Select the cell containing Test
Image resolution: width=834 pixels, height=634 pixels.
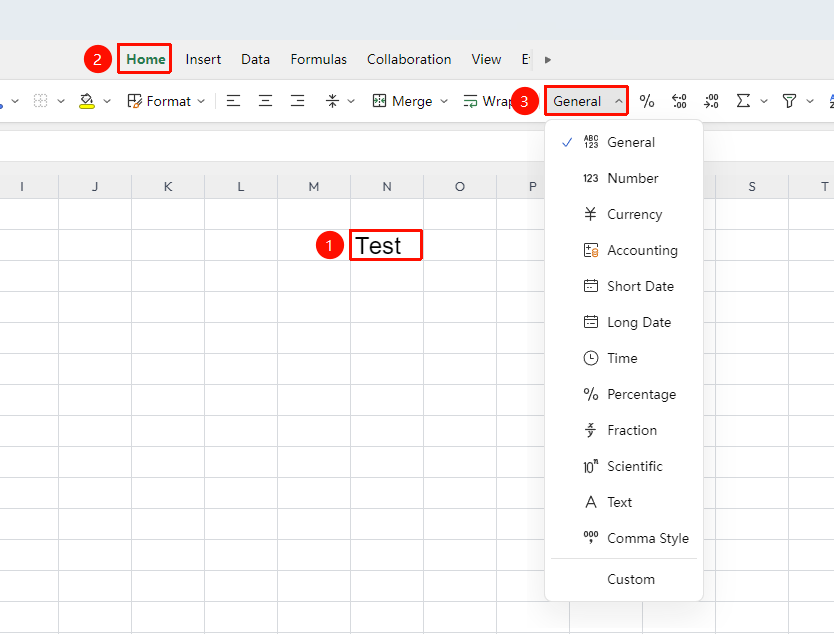[387, 245]
